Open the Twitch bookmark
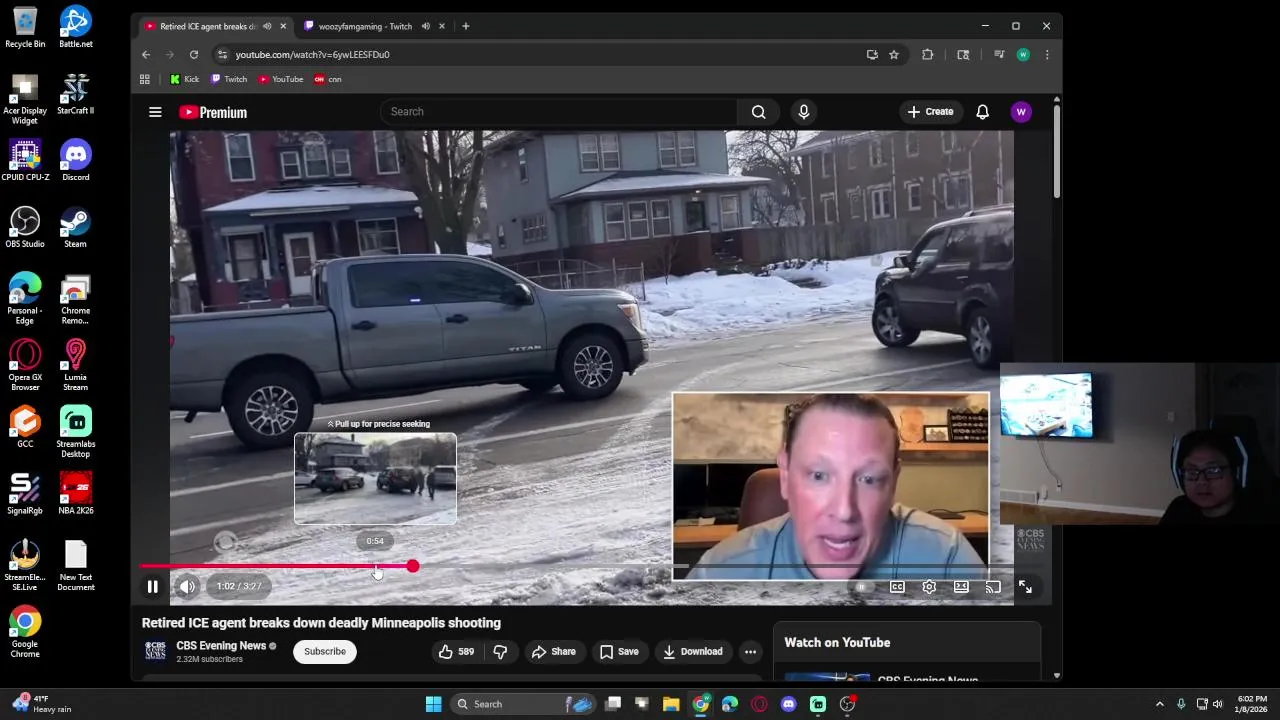Image resolution: width=1280 pixels, height=720 pixels. coord(228,79)
